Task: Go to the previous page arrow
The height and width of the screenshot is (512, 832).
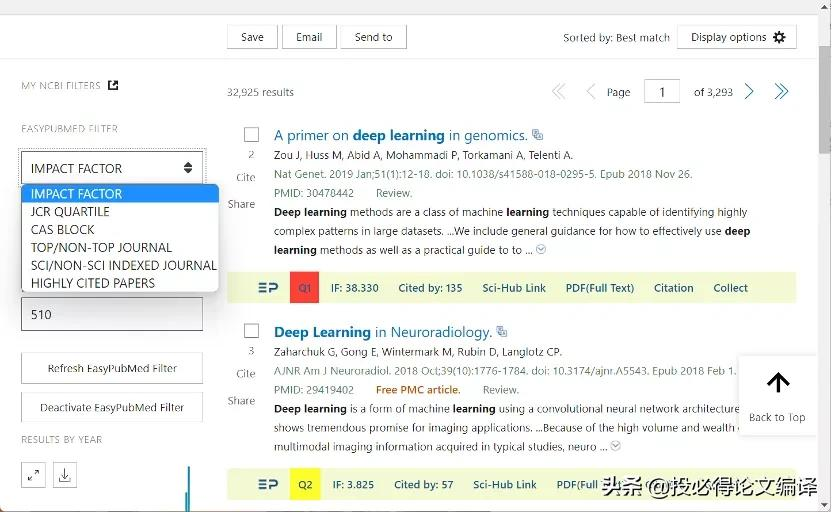Action: pos(590,92)
